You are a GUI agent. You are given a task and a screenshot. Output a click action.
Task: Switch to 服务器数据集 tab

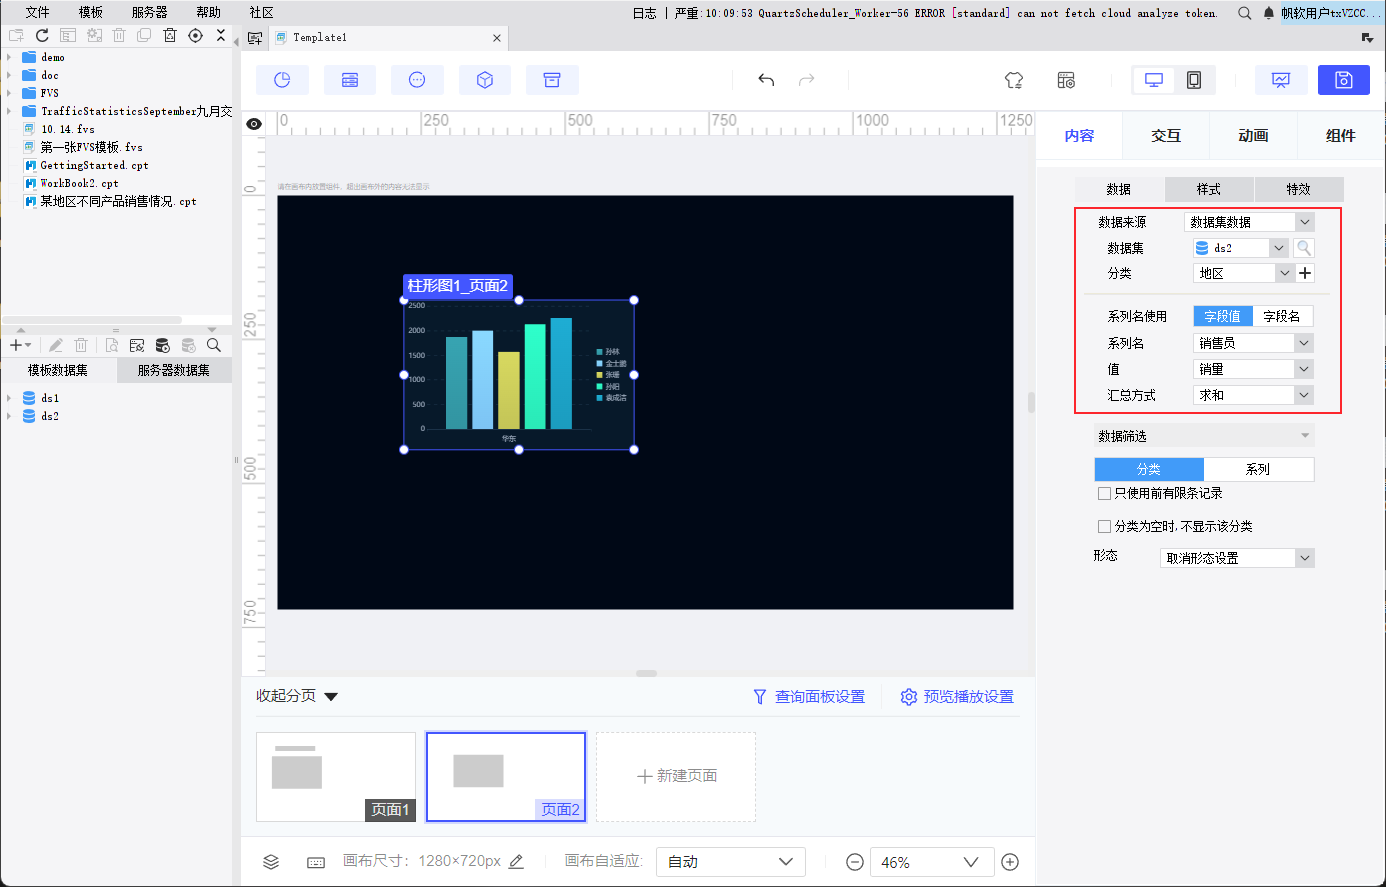(x=174, y=370)
